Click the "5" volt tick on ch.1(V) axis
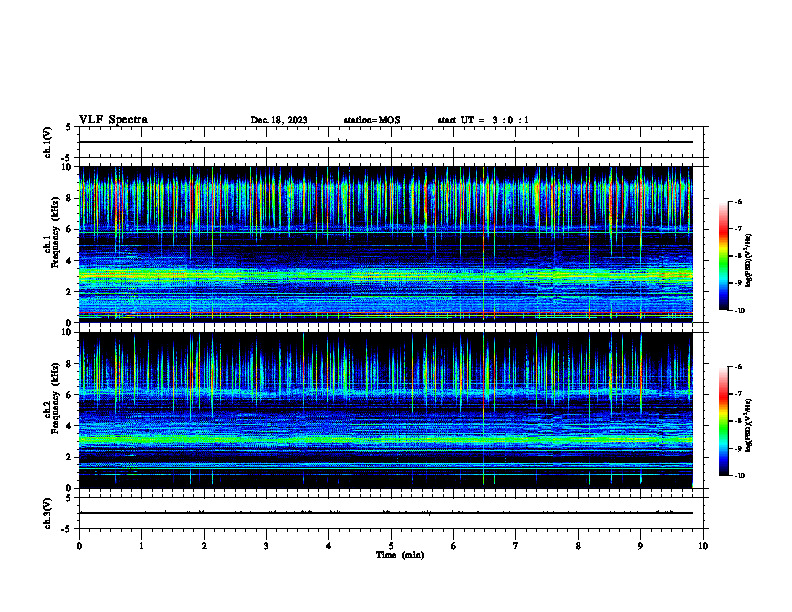 point(69,128)
